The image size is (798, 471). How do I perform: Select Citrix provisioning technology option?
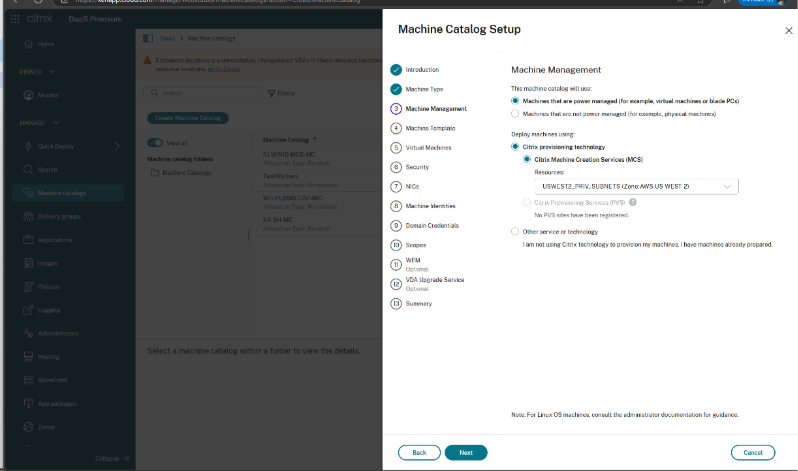(515, 147)
